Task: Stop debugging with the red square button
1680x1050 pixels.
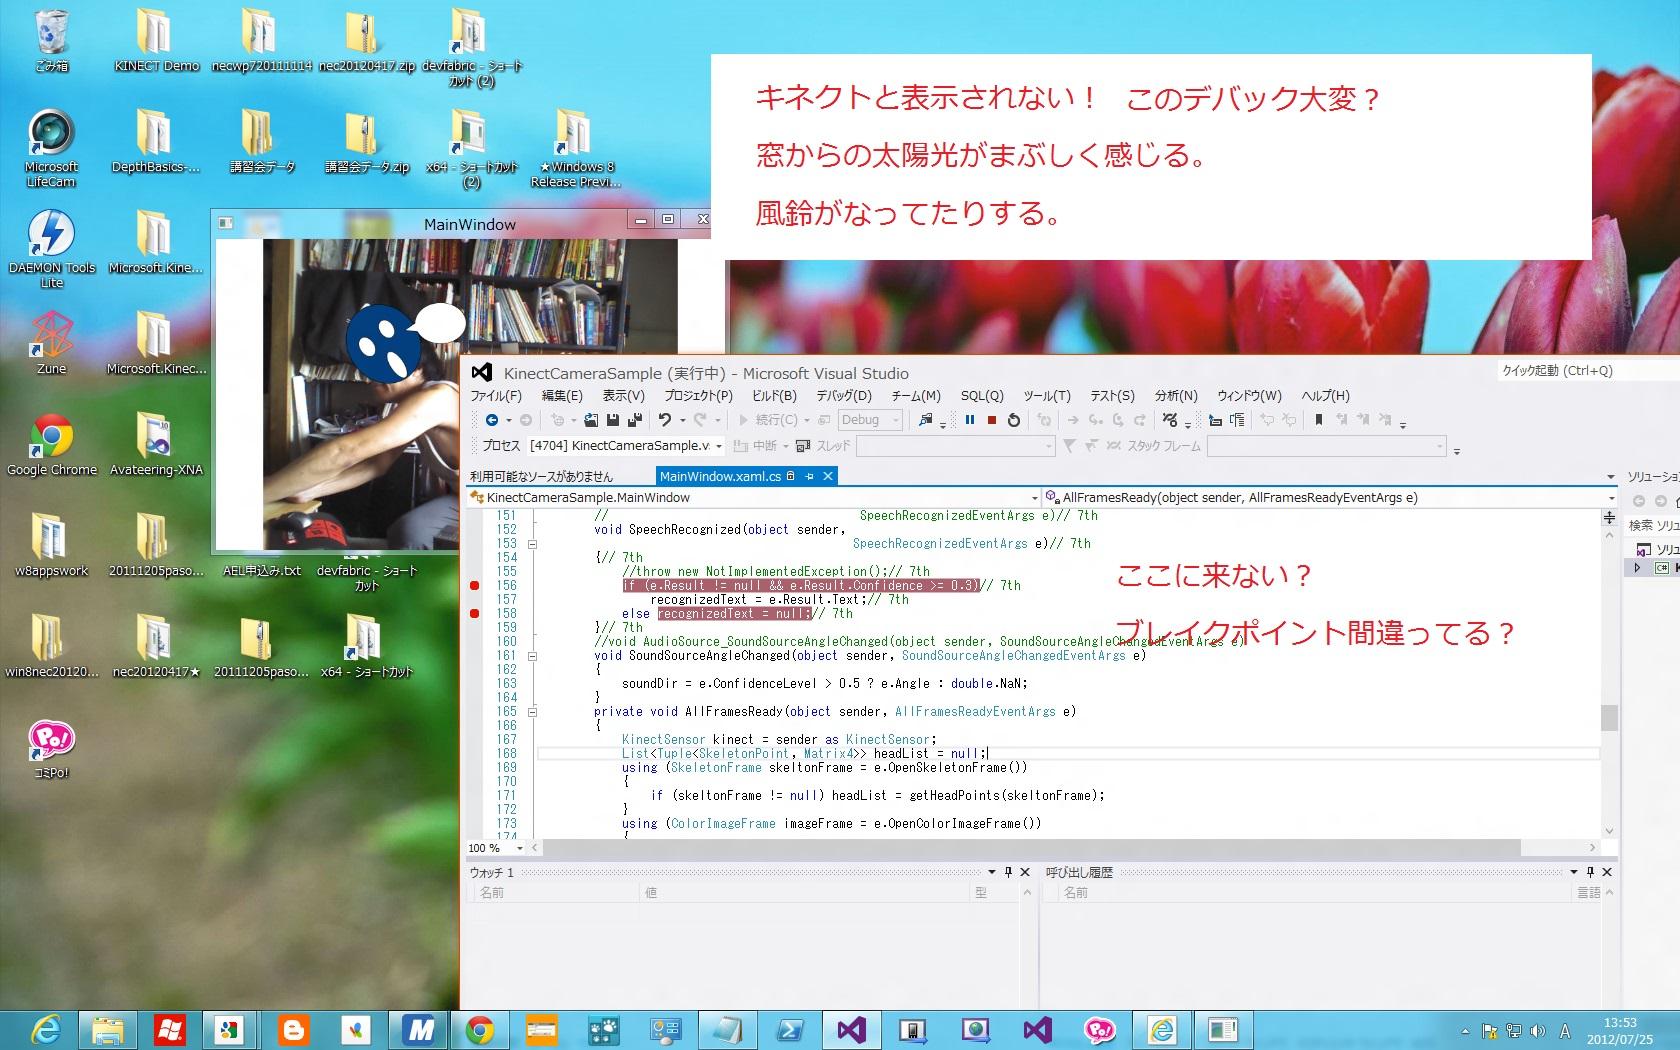Action: 991,420
